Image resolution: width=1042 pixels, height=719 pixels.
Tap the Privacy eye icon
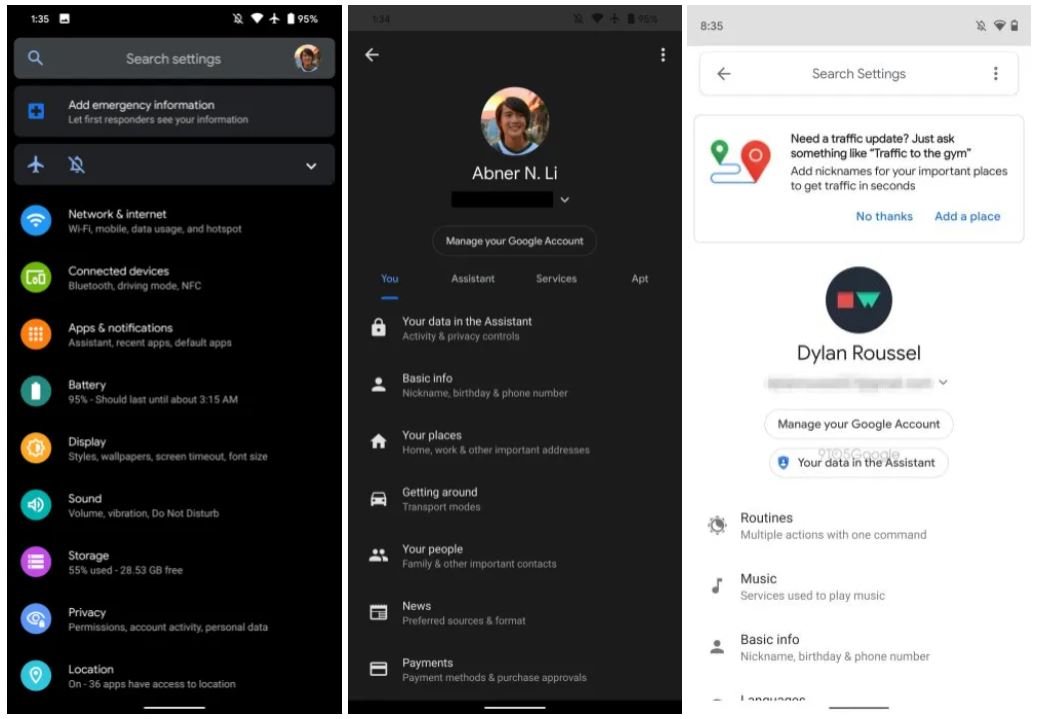[x=36, y=619]
